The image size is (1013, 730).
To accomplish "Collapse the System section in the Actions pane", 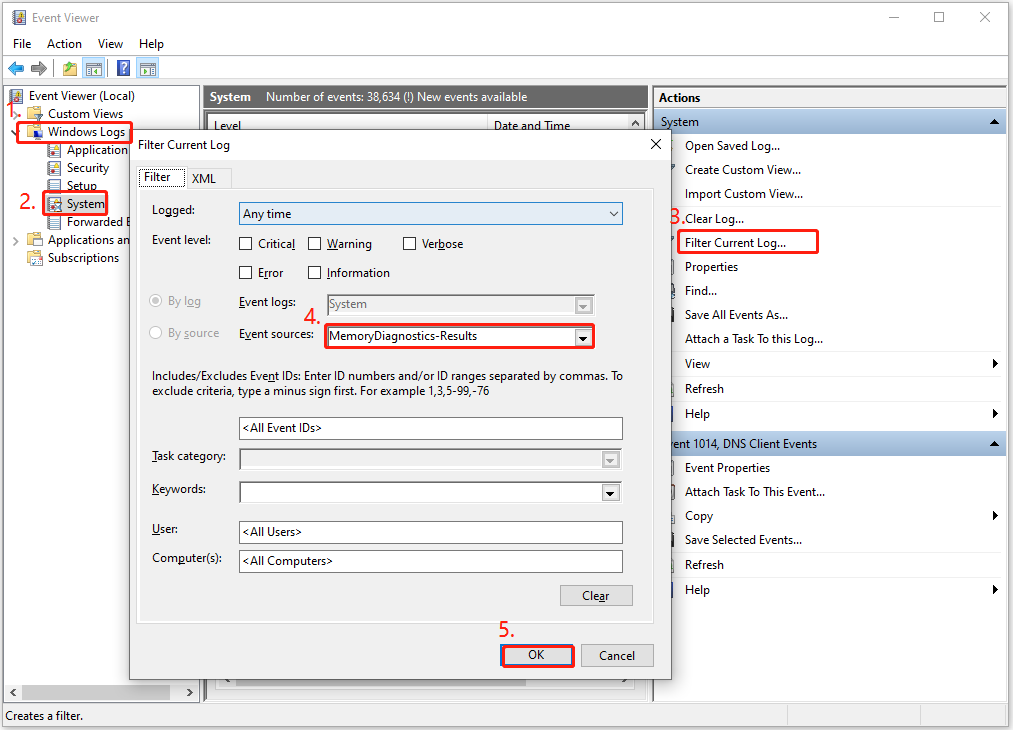I will (996, 121).
